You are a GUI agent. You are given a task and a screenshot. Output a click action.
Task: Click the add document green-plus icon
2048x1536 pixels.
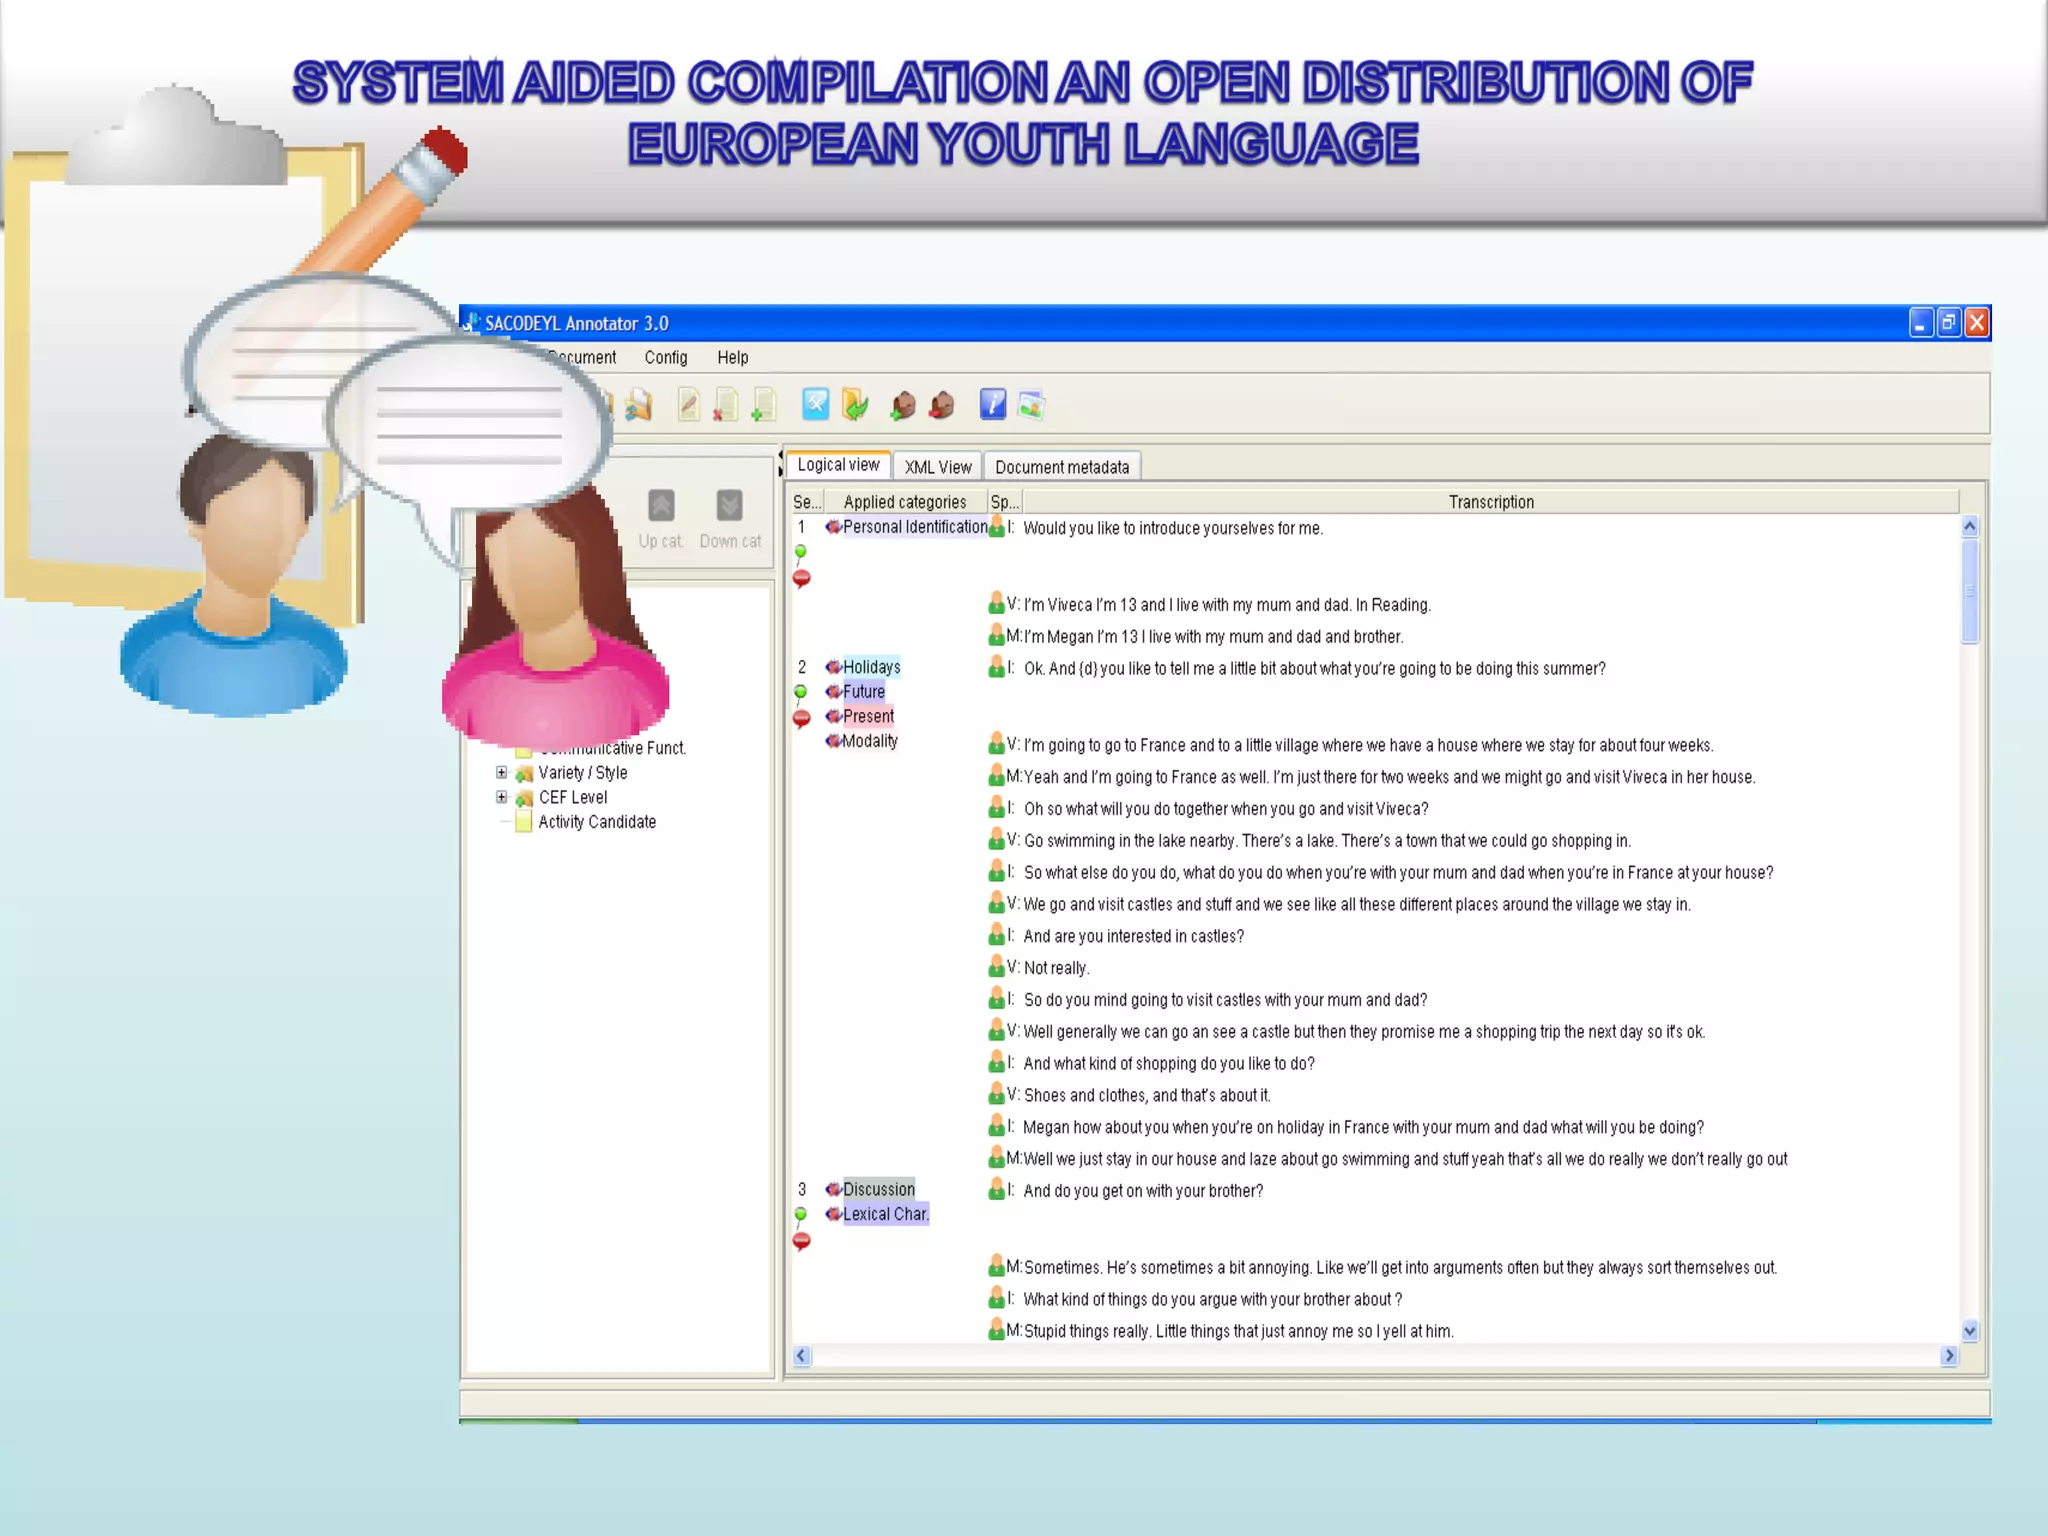763,405
